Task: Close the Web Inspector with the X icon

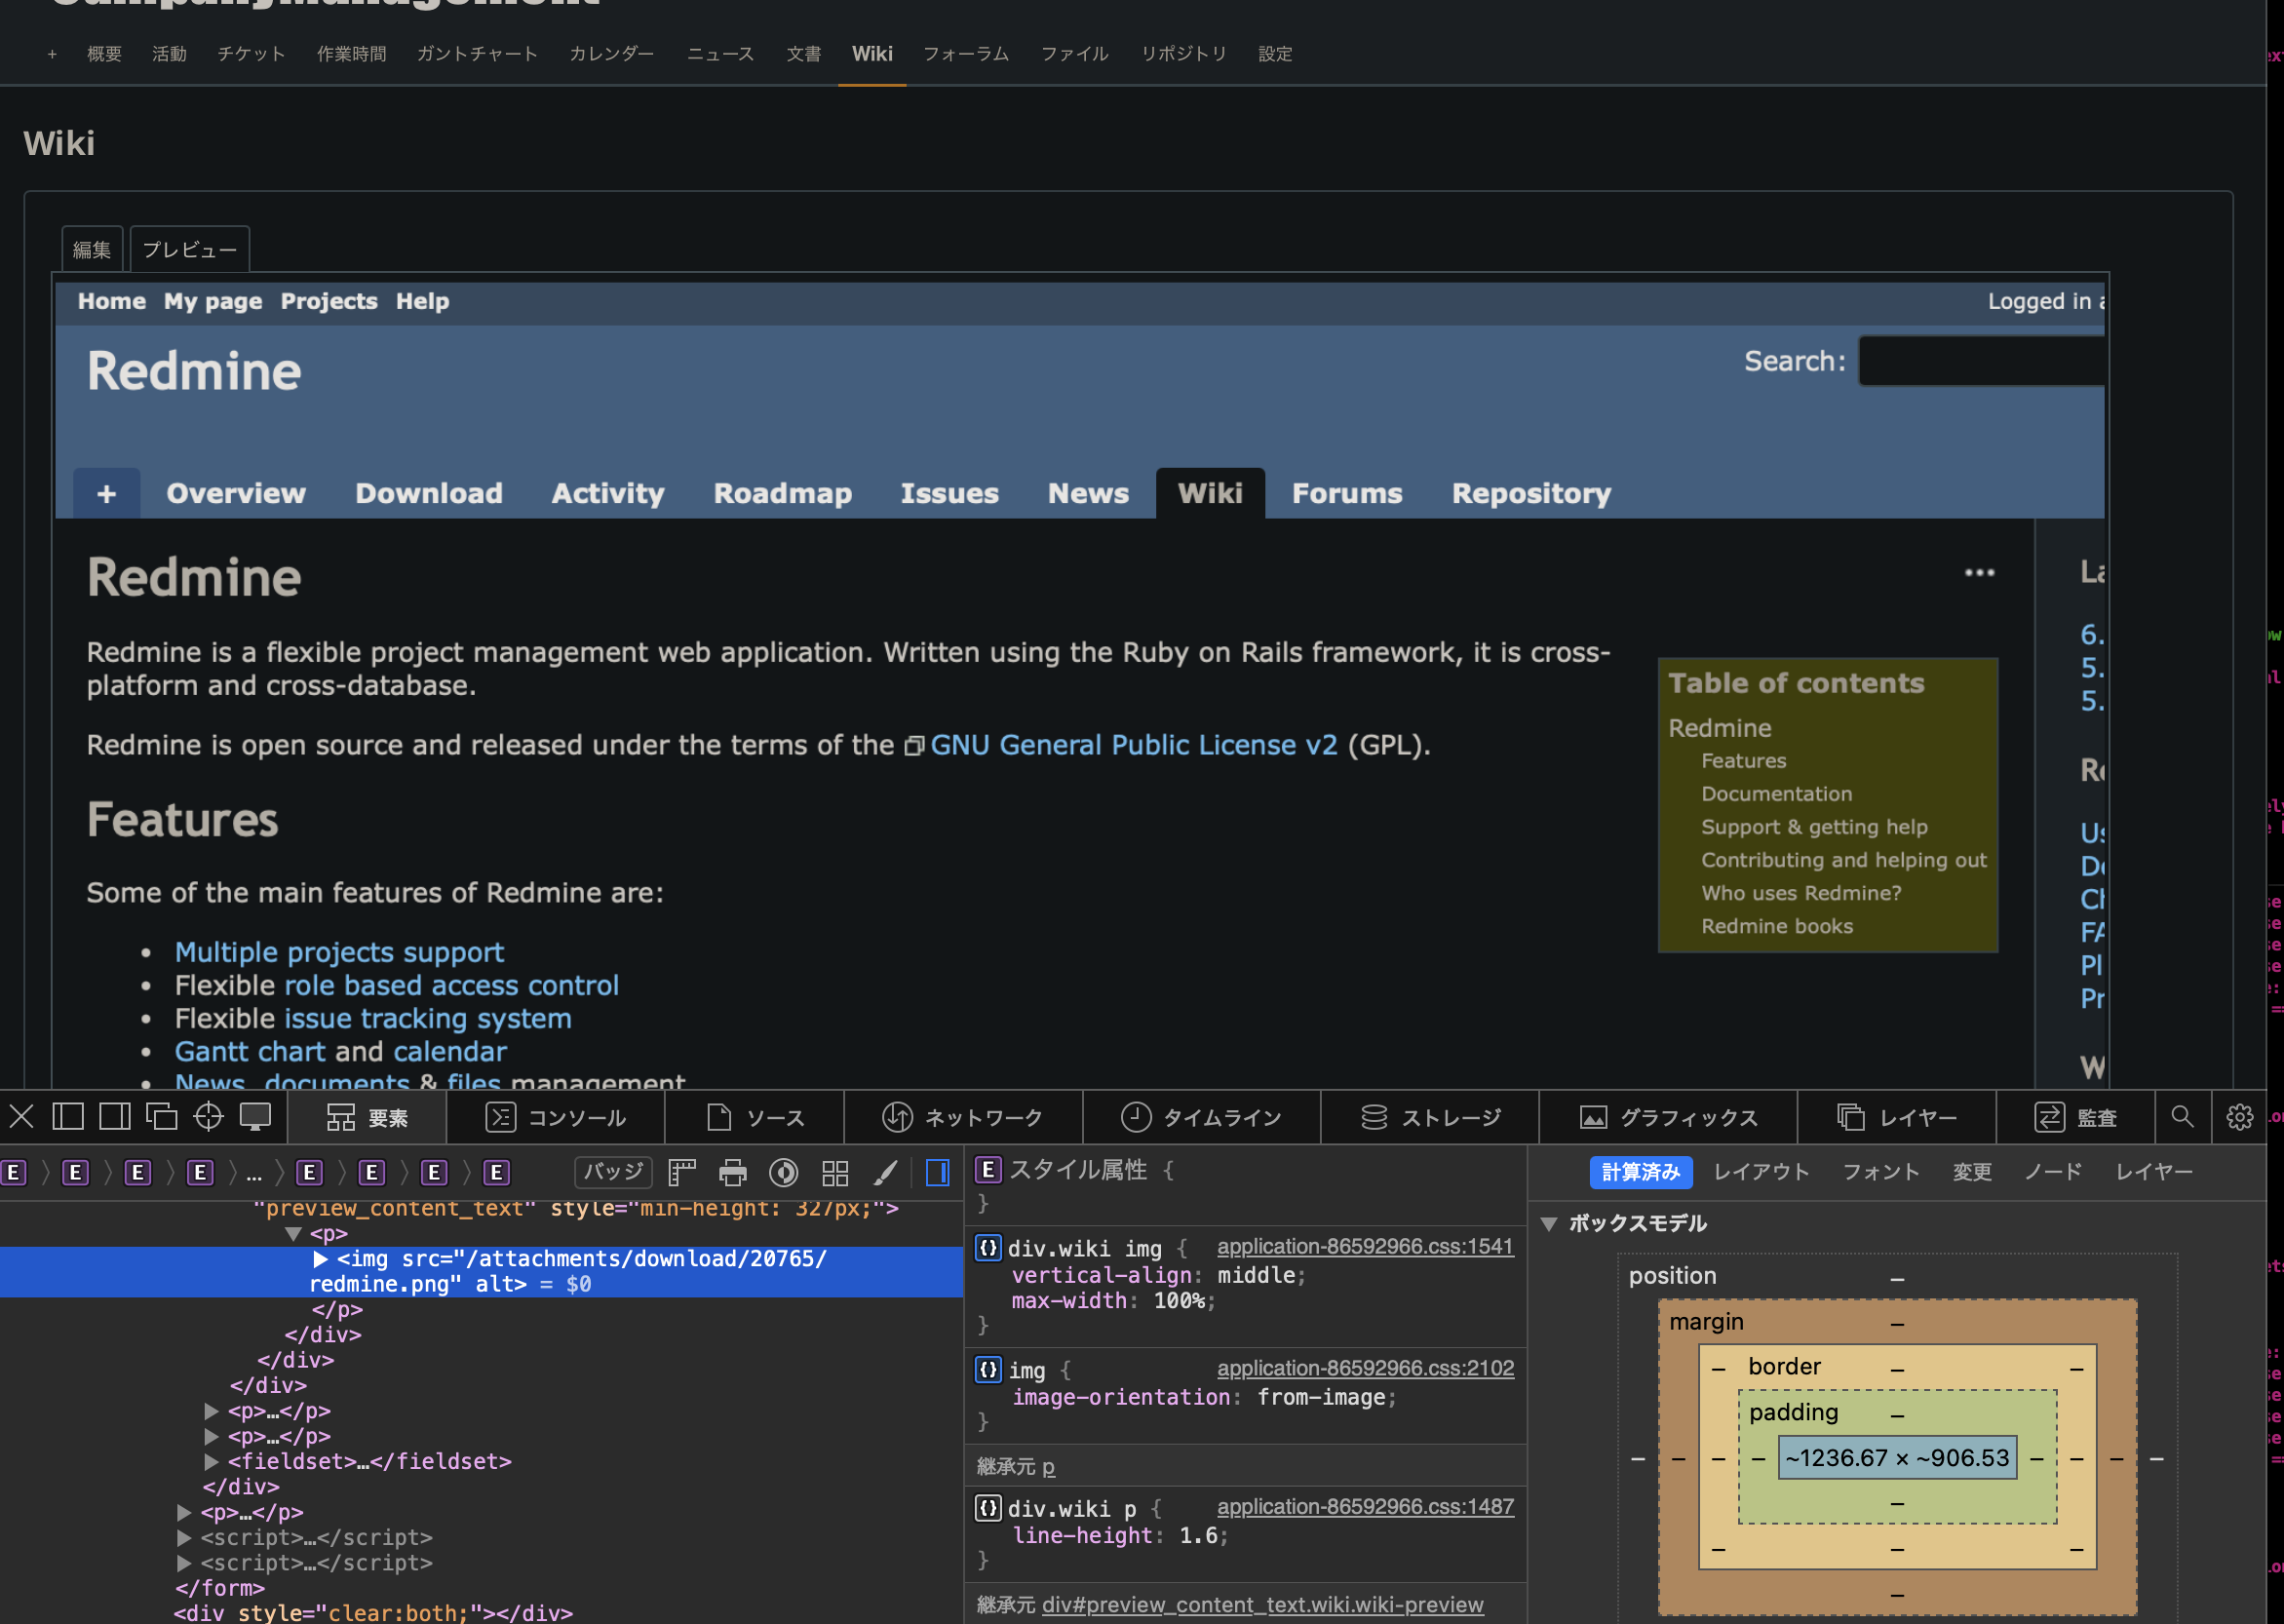Action: pos(22,1117)
